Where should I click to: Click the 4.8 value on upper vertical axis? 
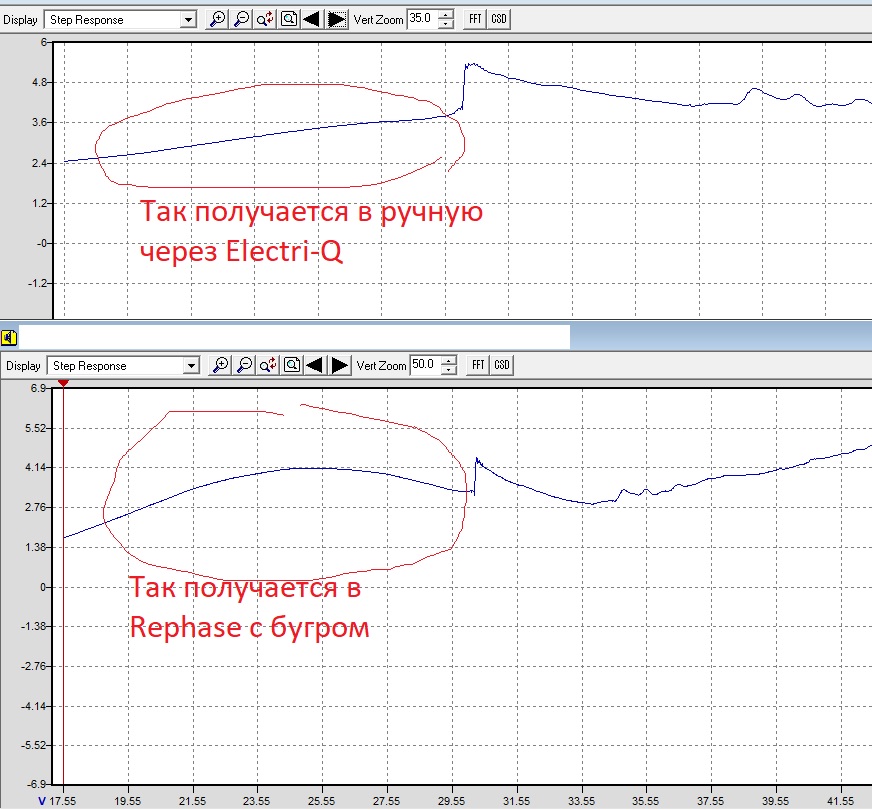40,82
